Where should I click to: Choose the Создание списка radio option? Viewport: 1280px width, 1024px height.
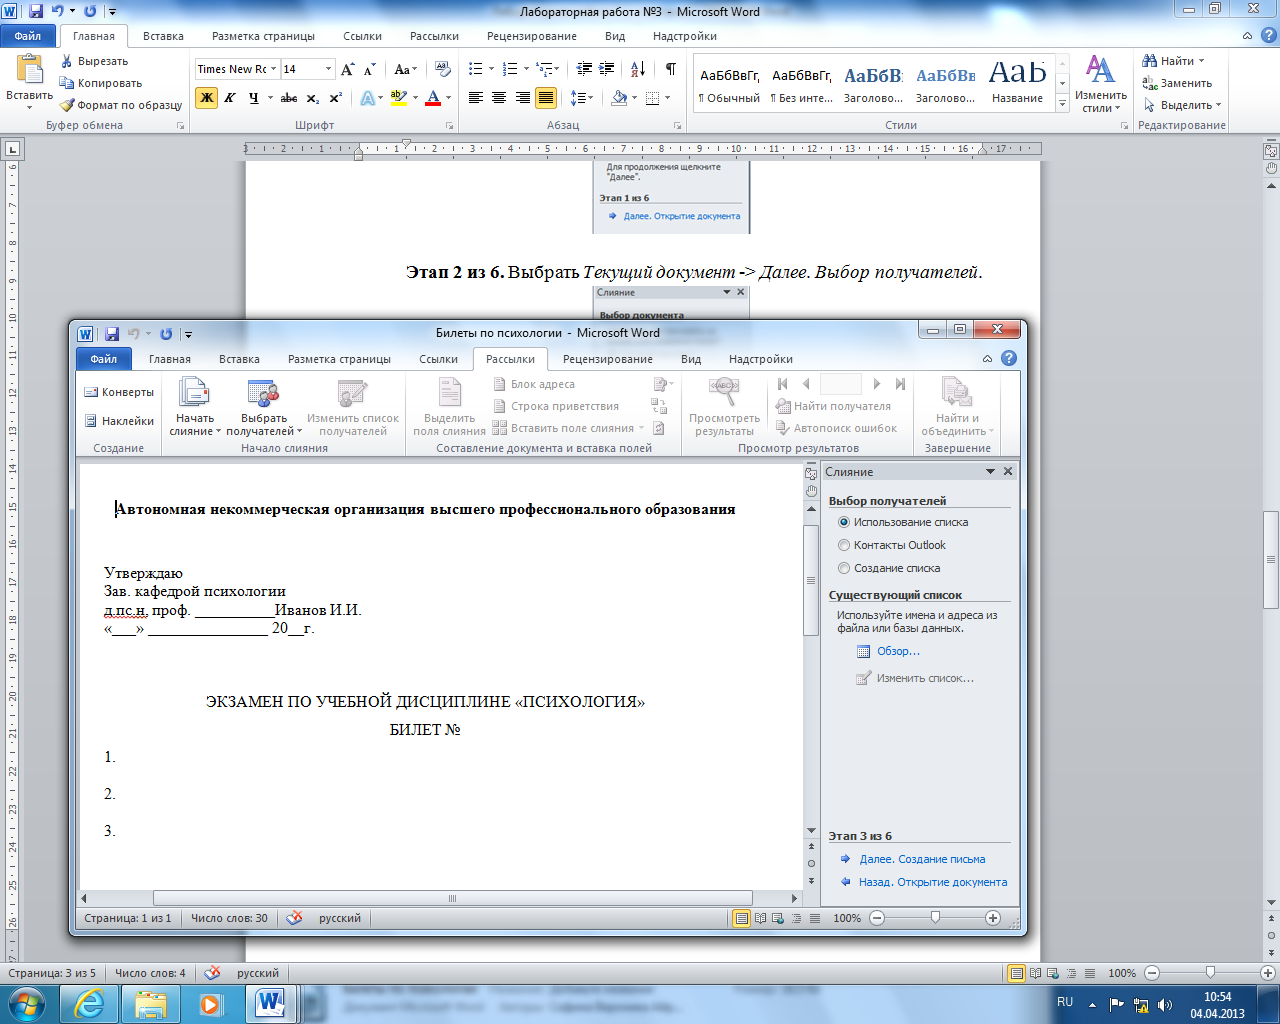click(x=844, y=568)
